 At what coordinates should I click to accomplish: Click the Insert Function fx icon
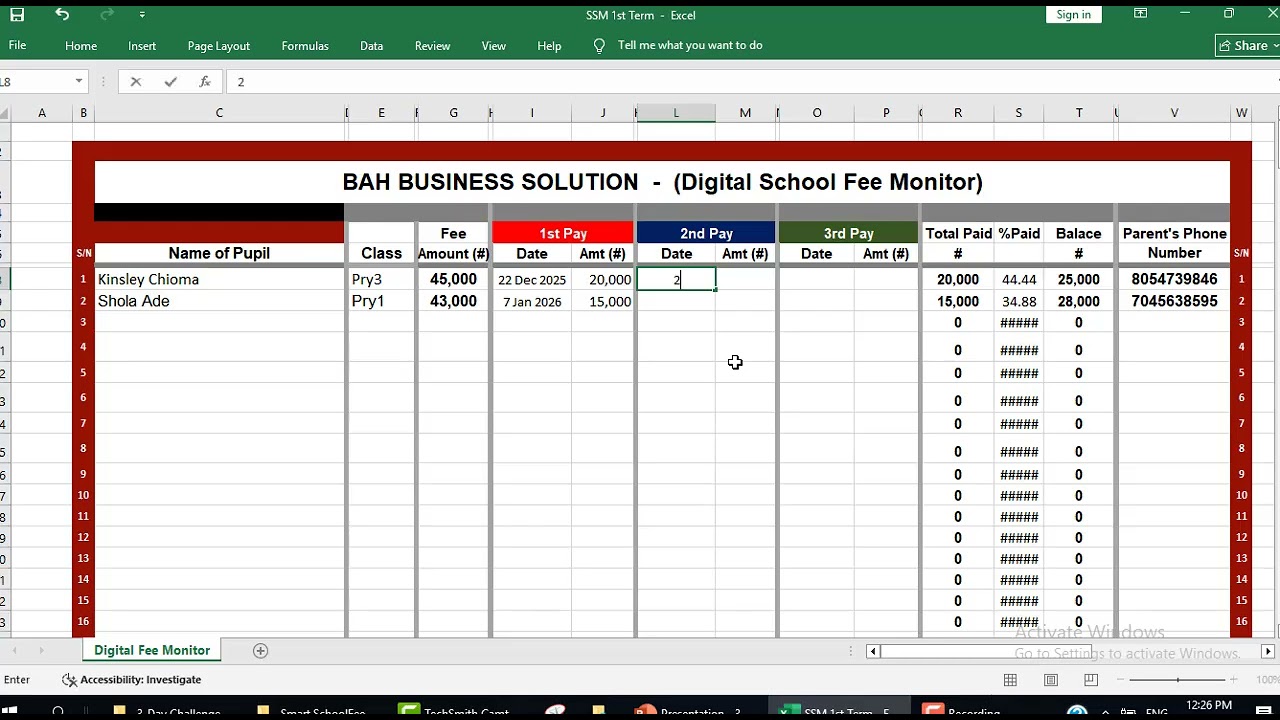(204, 82)
